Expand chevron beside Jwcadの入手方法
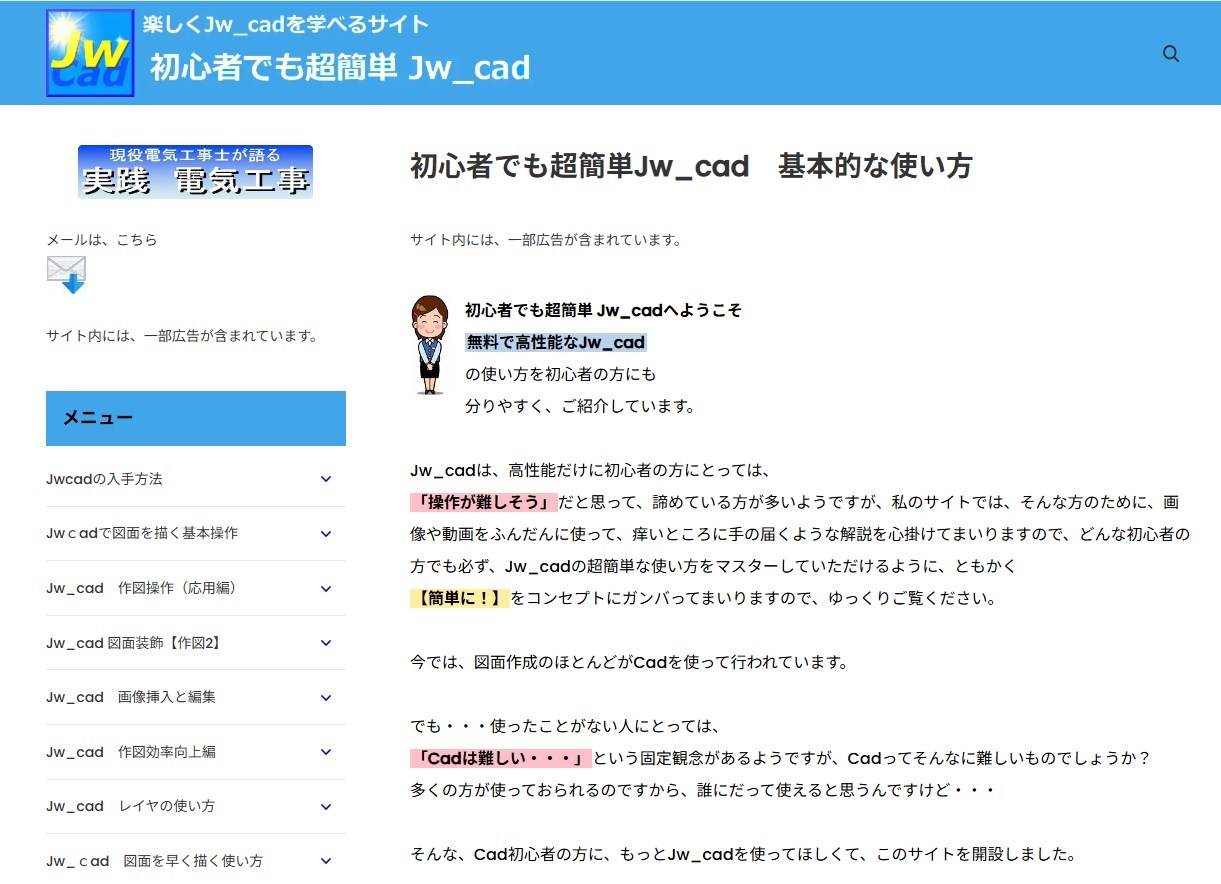This screenshot has height=884, width=1221. click(x=326, y=479)
